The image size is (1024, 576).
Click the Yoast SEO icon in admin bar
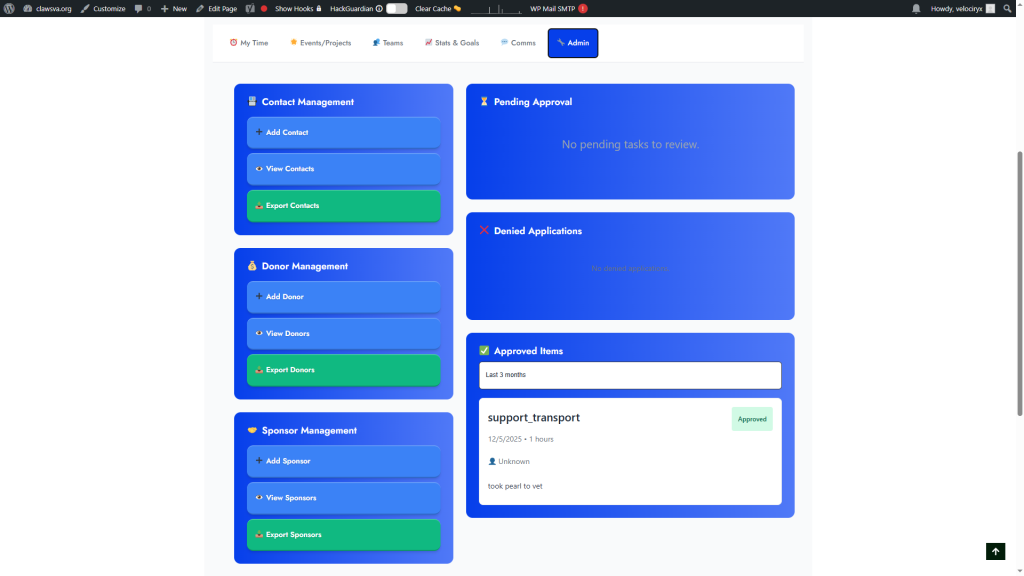coord(250,8)
